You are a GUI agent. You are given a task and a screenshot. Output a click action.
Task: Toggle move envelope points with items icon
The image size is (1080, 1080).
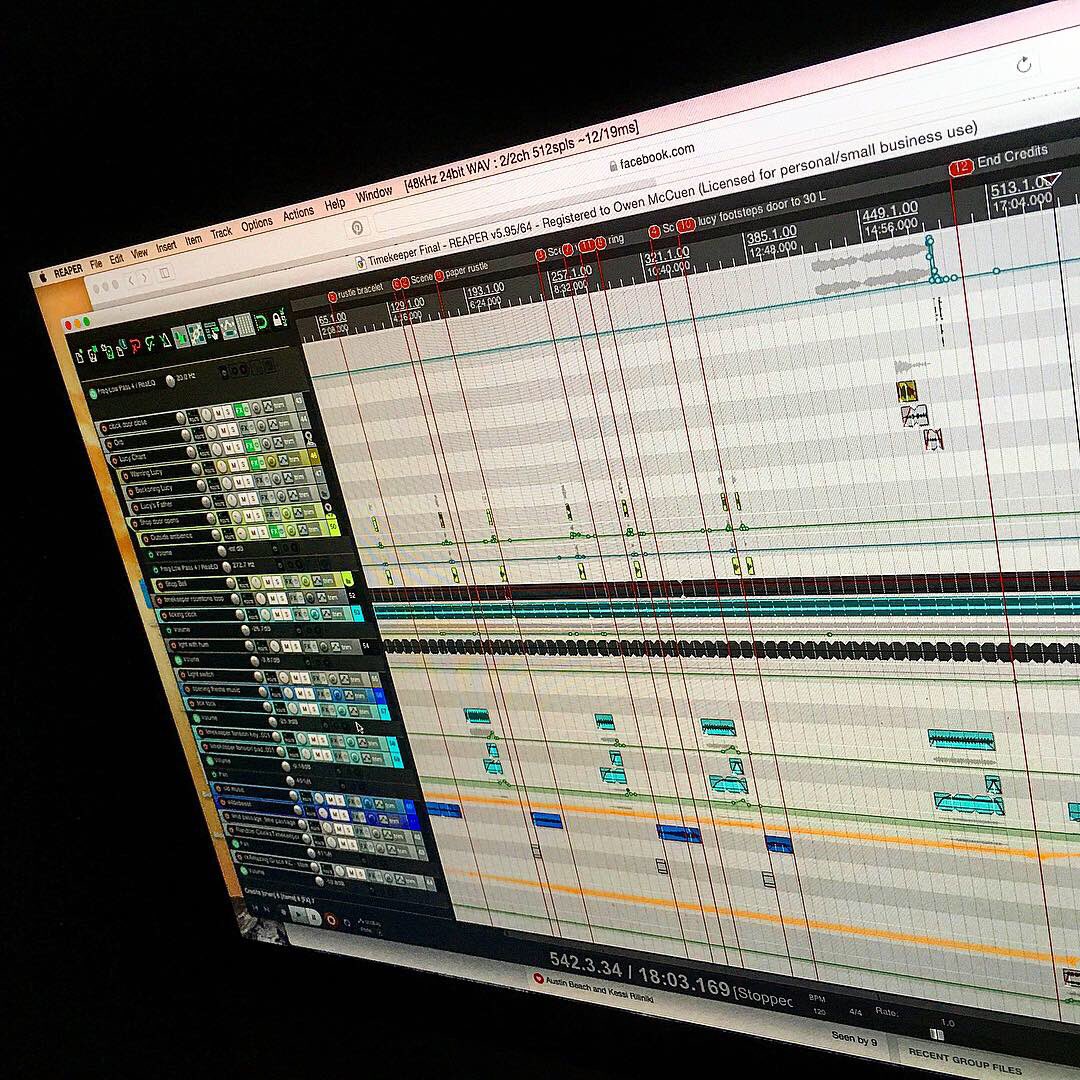click(228, 328)
